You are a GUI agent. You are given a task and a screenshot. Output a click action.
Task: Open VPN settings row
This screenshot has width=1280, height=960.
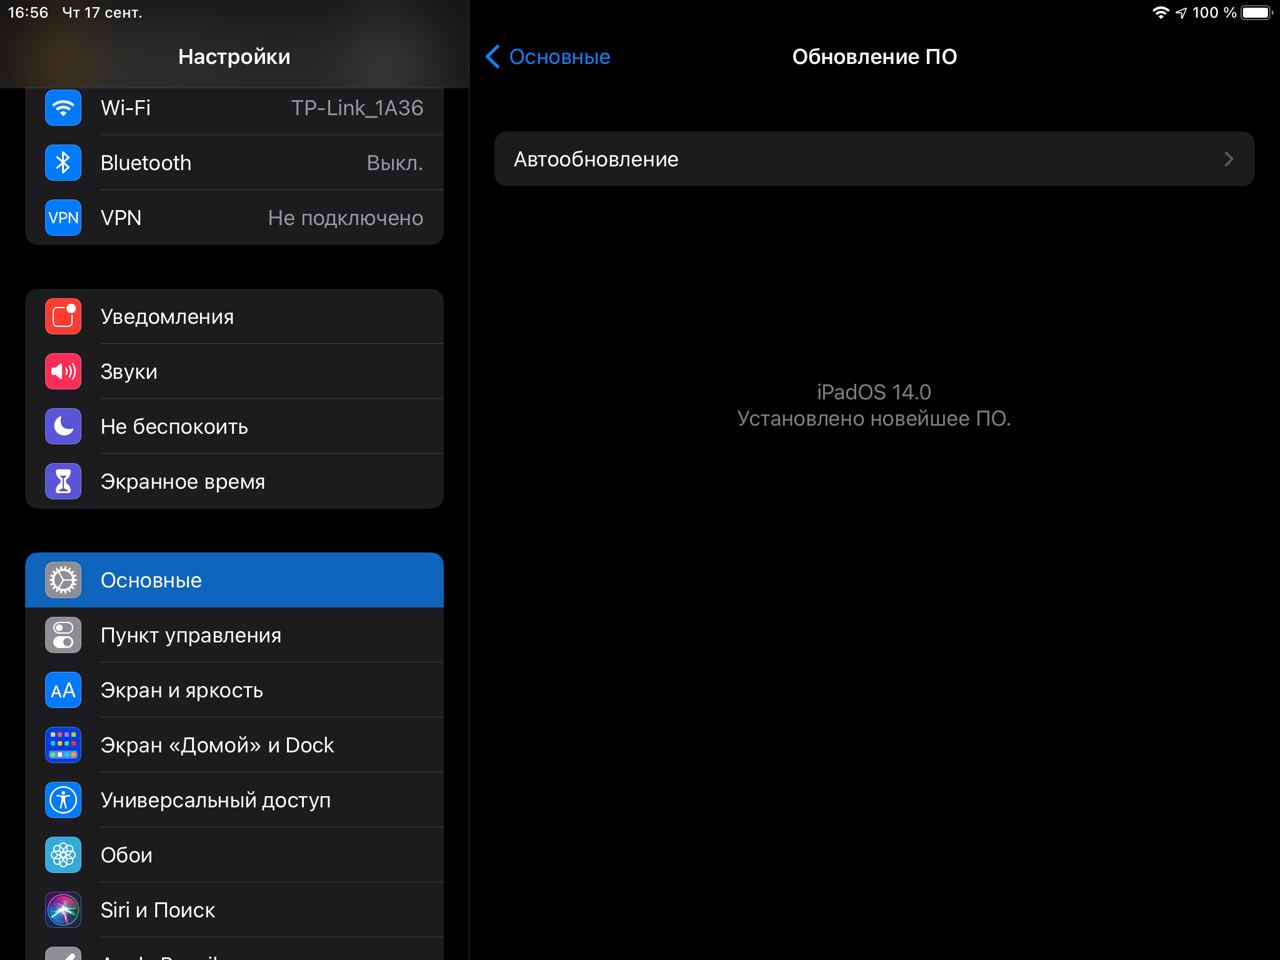tap(234, 218)
